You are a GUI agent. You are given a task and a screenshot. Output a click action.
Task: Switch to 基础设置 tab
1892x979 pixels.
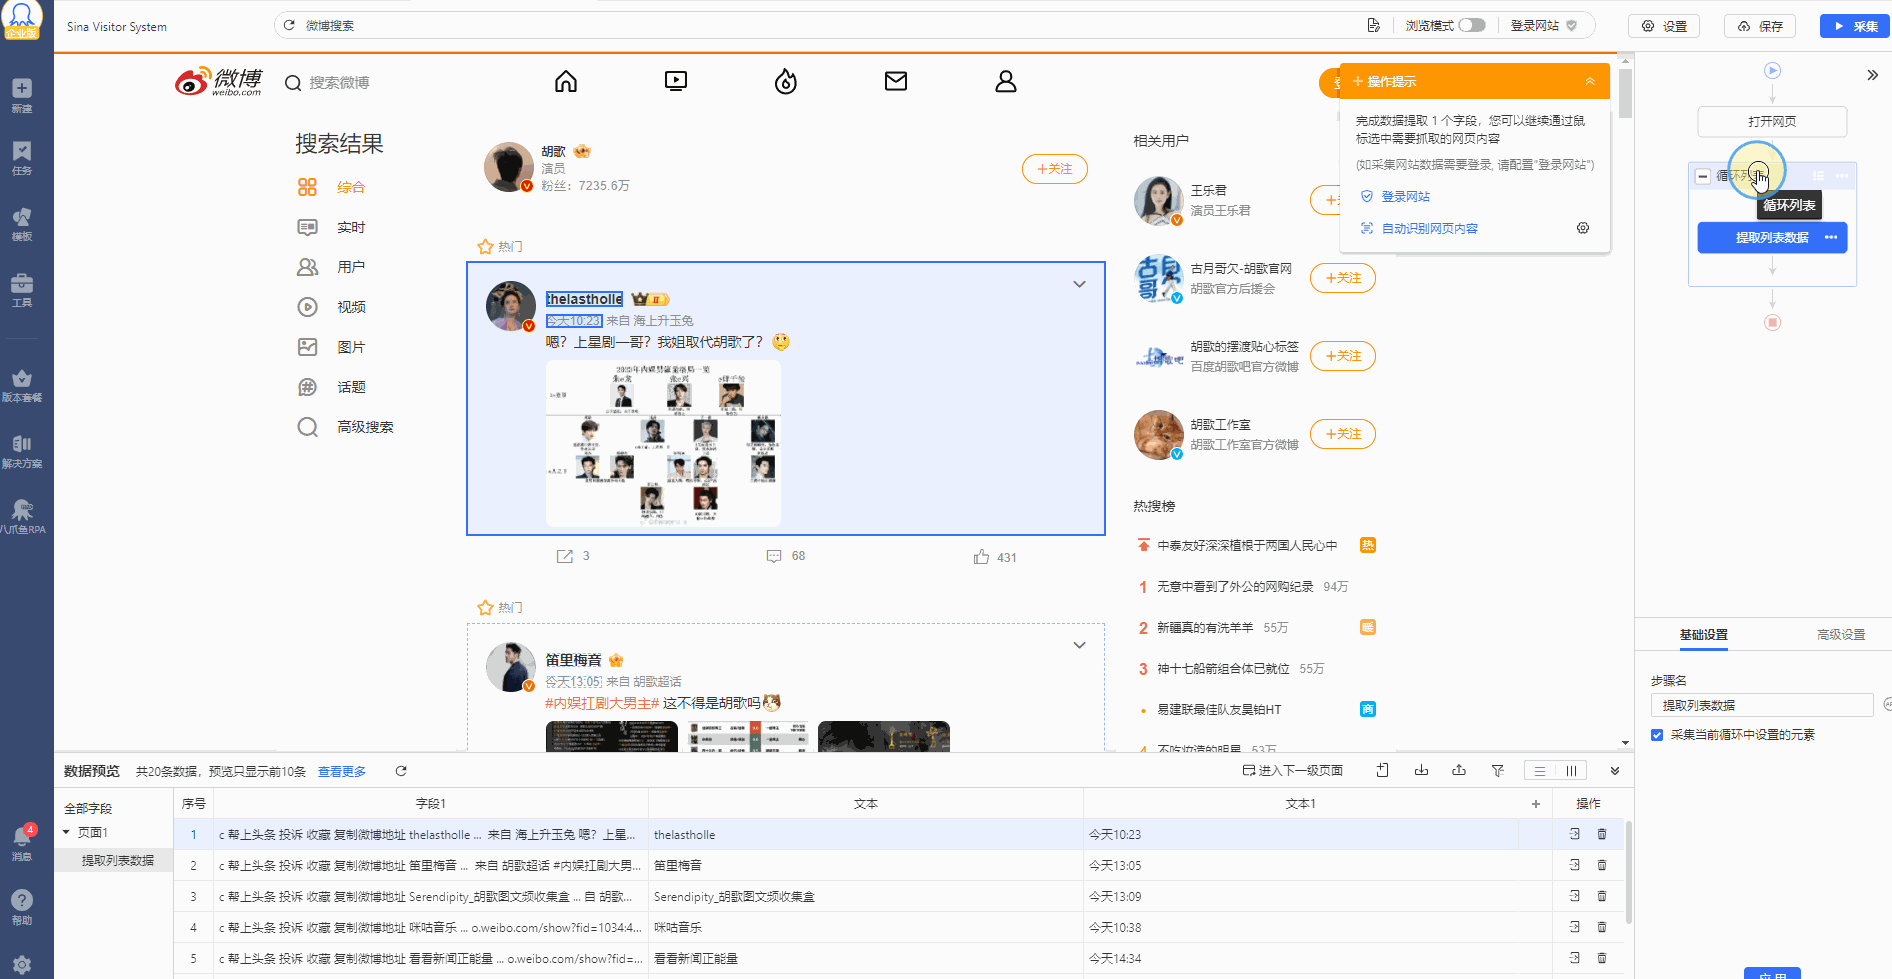1704,634
